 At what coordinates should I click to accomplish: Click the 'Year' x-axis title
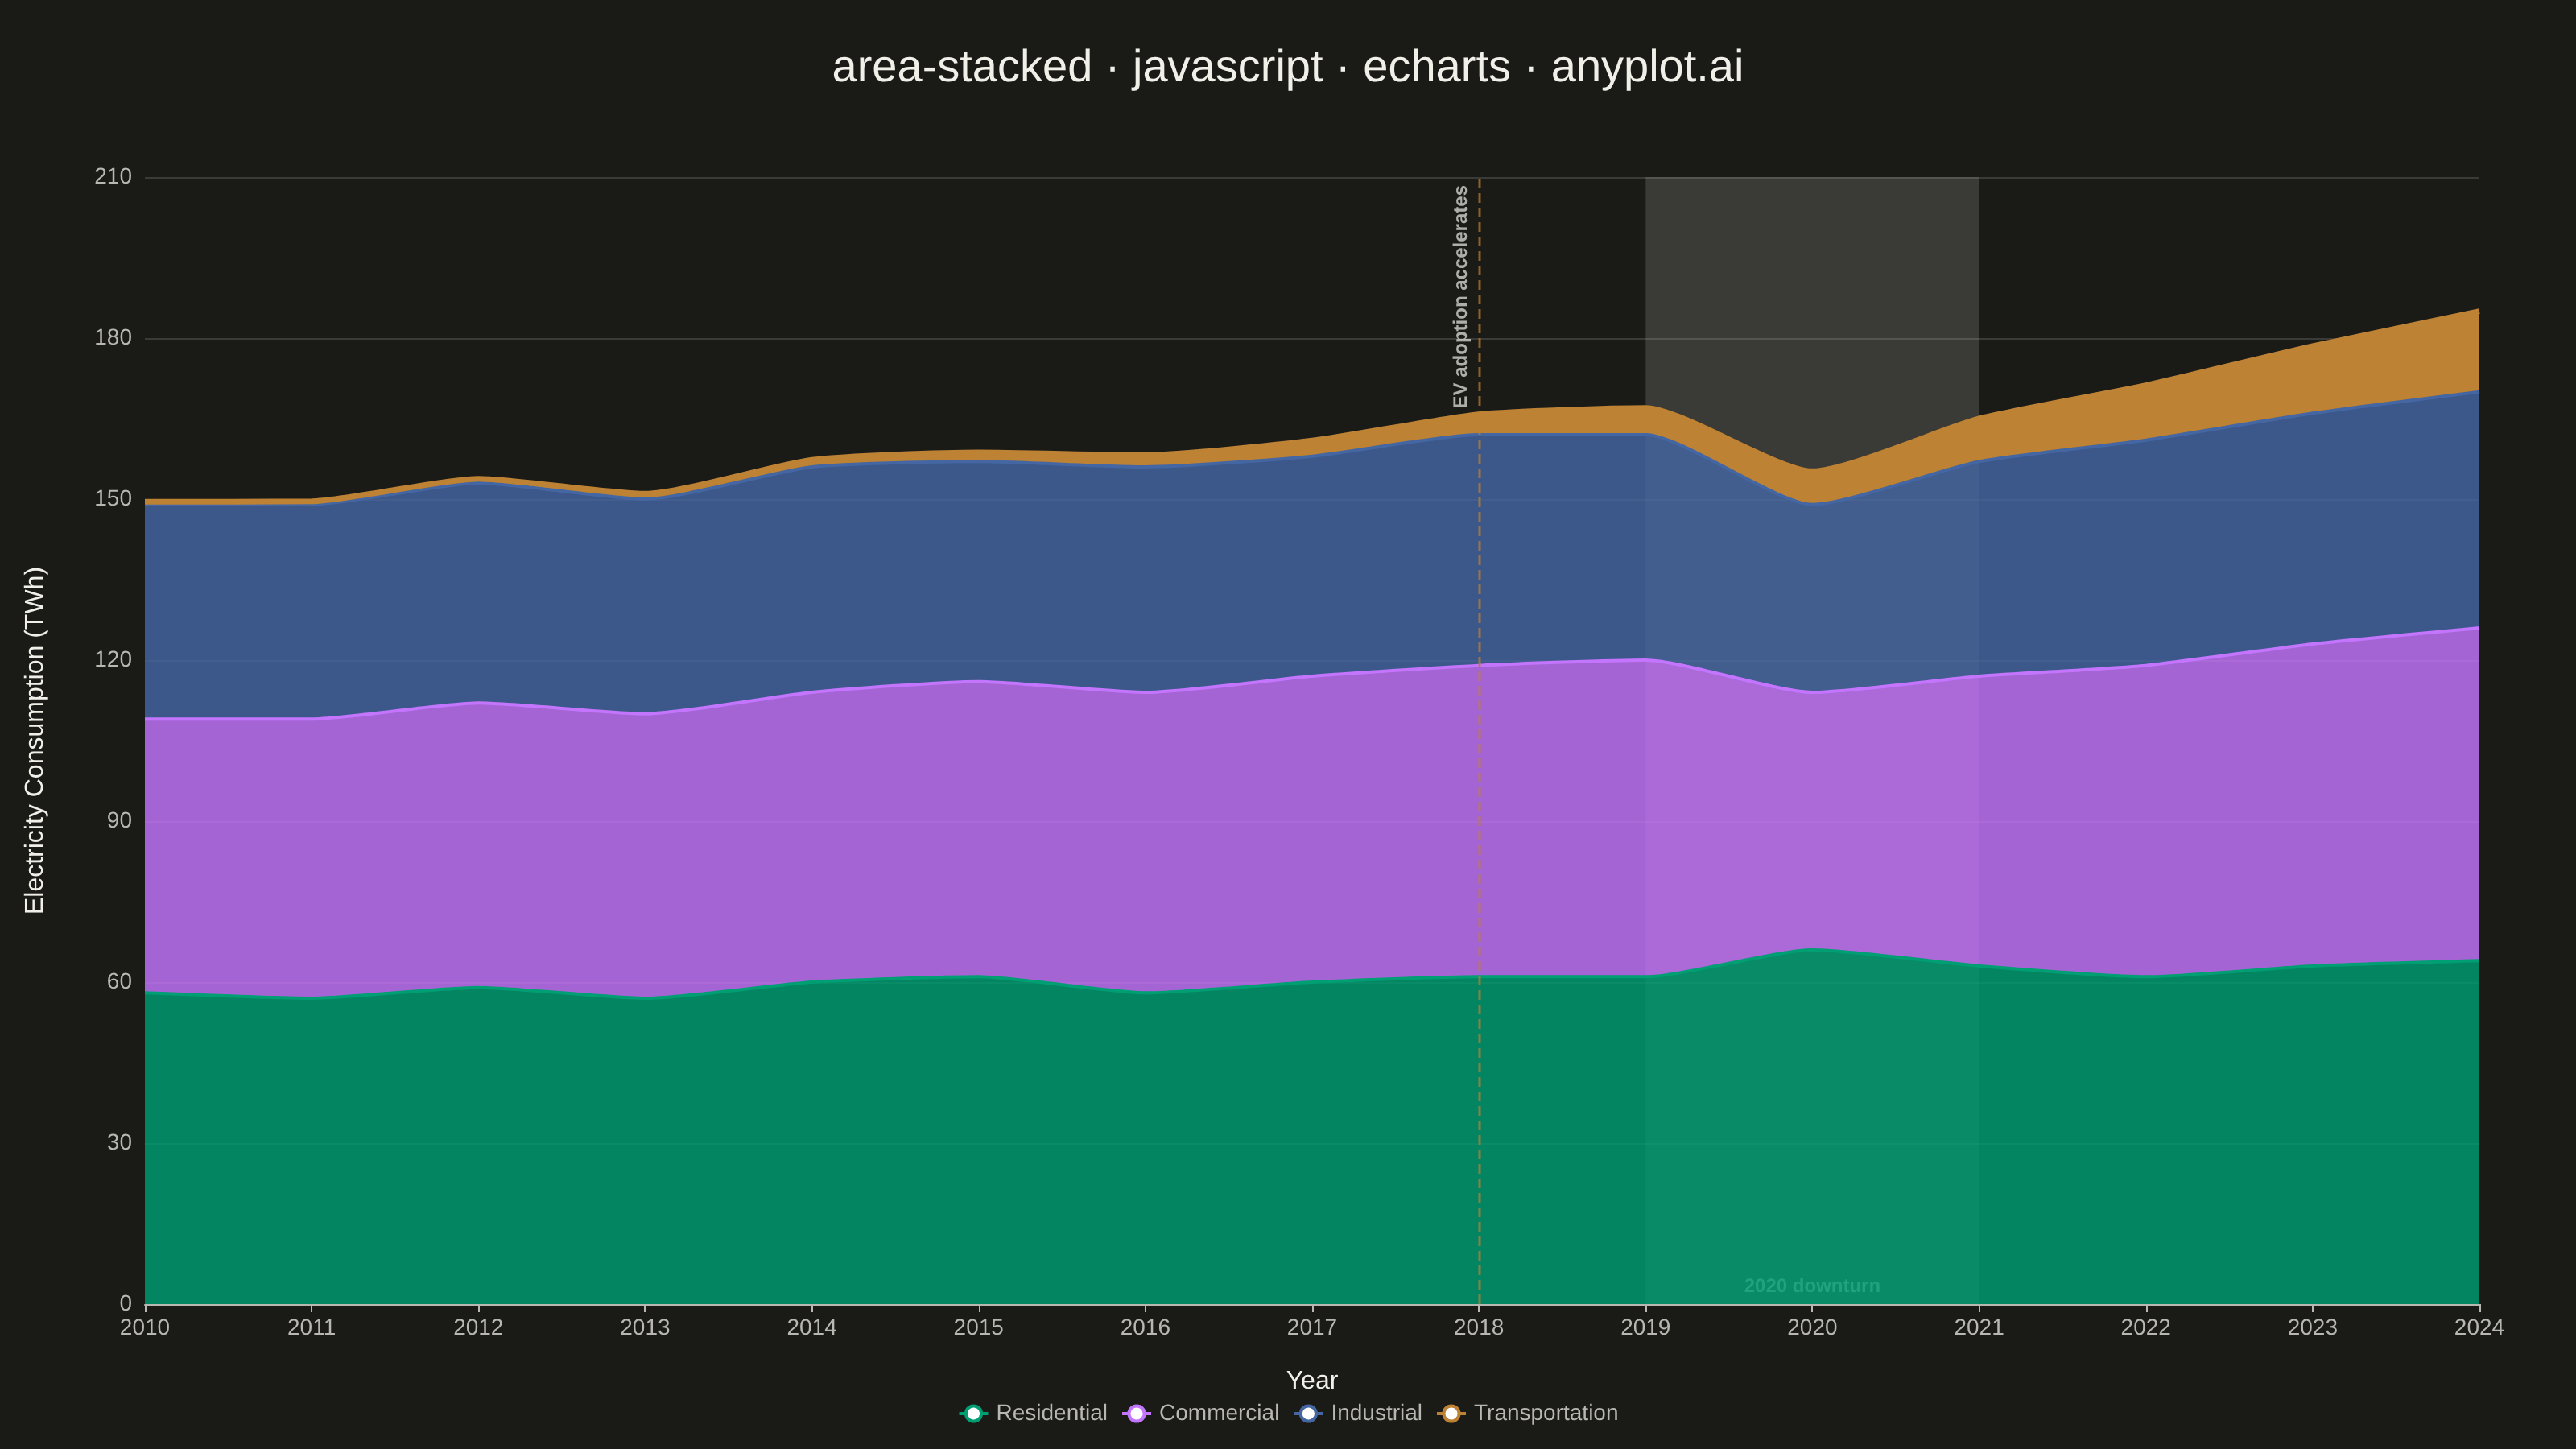(1312, 1380)
